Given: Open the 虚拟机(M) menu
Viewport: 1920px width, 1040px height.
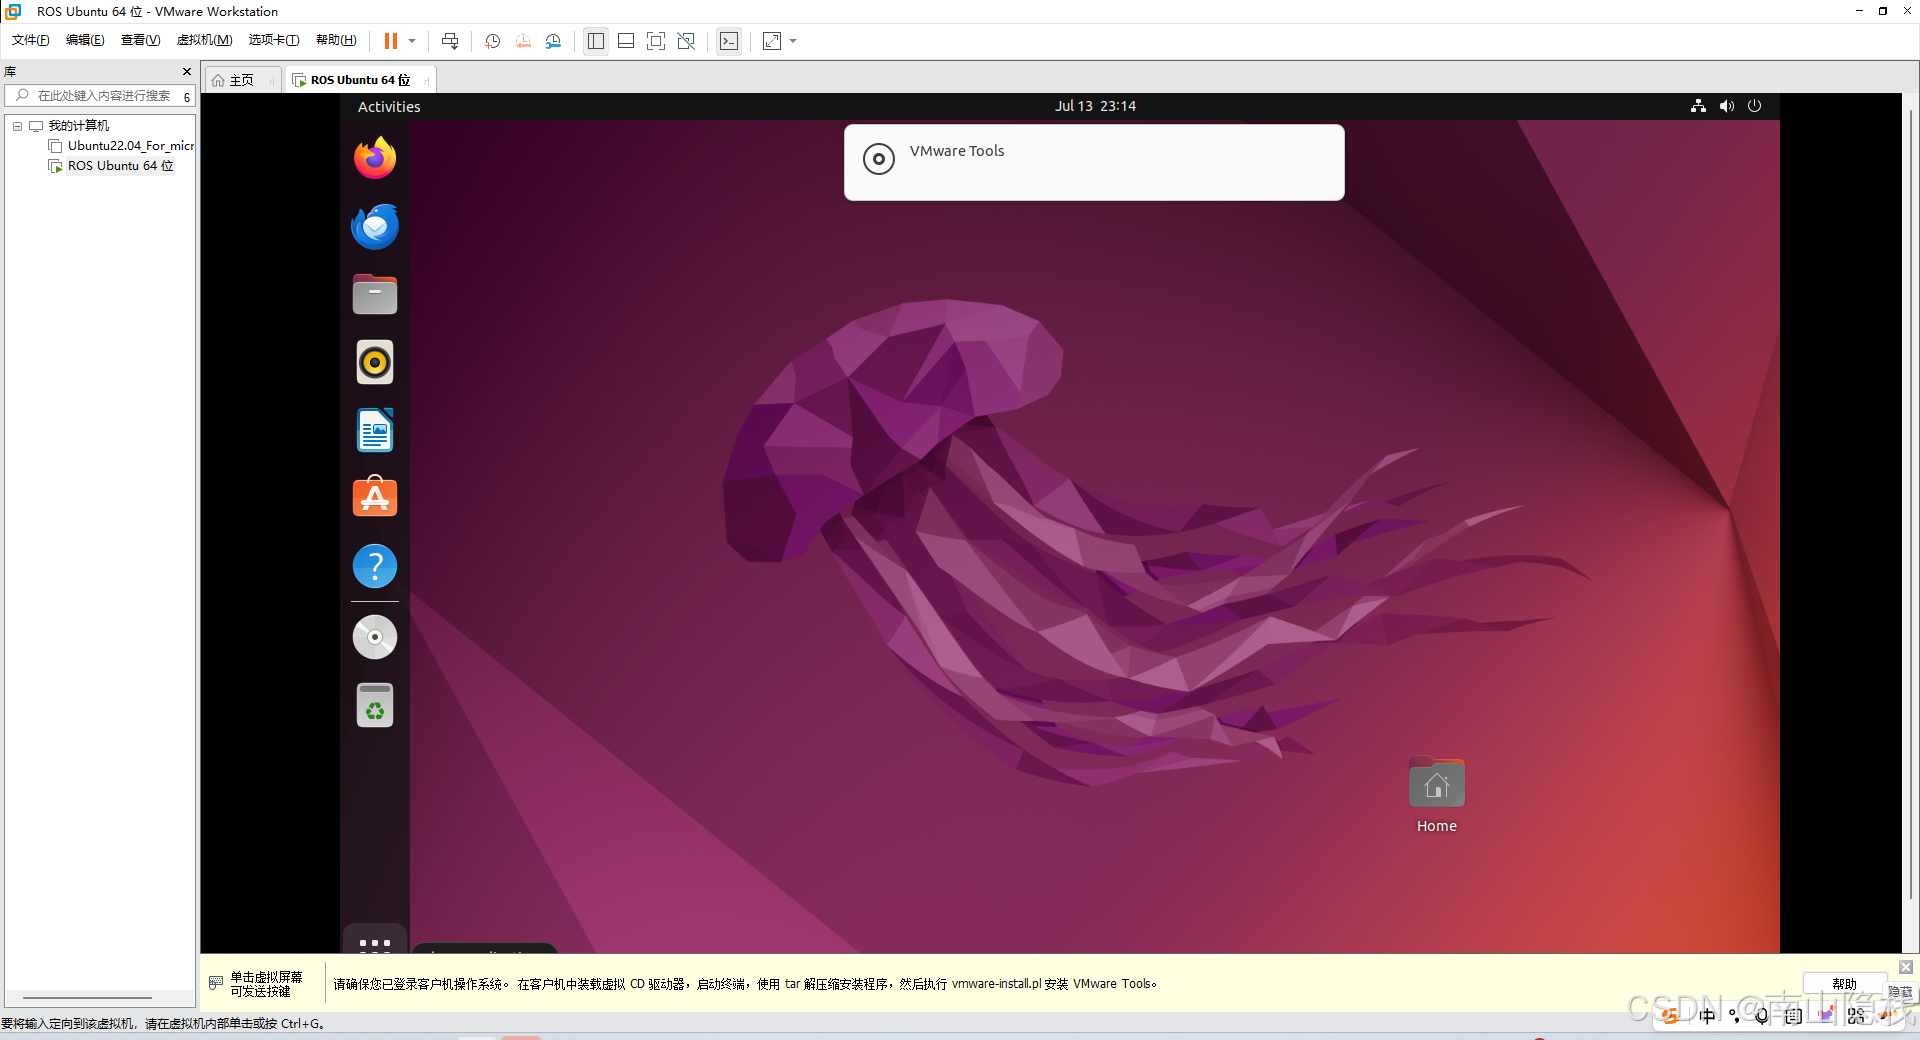Looking at the screenshot, I should click(204, 40).
